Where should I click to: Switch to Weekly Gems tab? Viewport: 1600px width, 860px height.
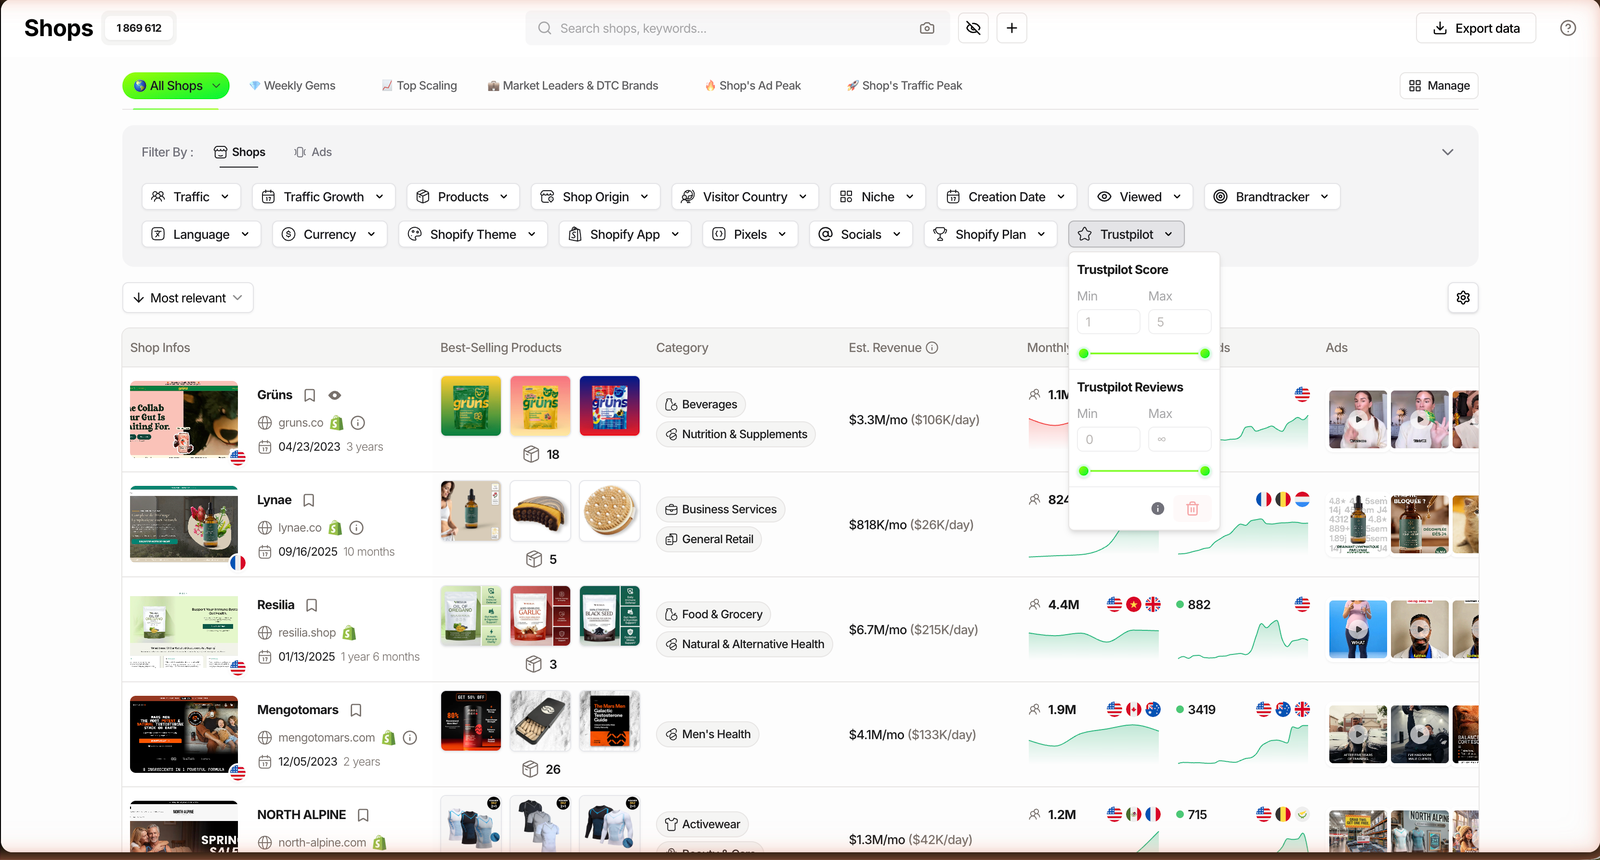coord(292,86)
